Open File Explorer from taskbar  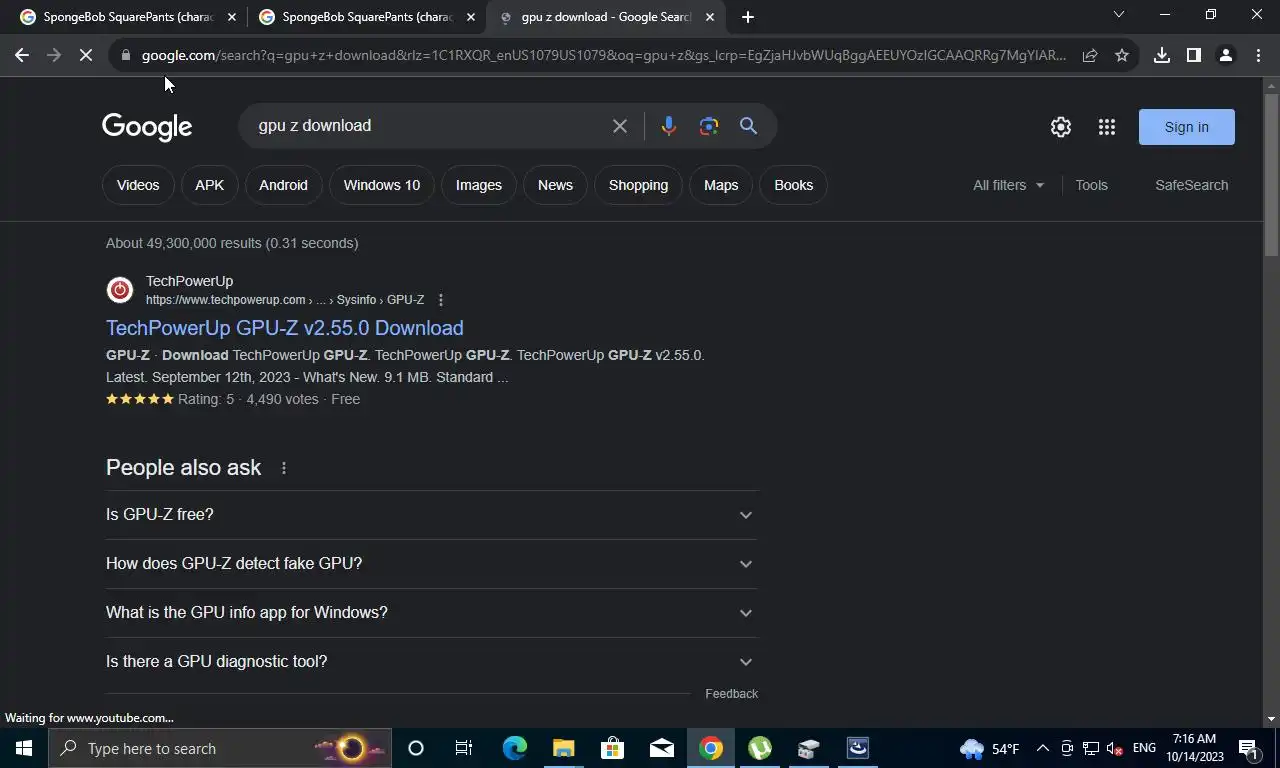point(564,748)
